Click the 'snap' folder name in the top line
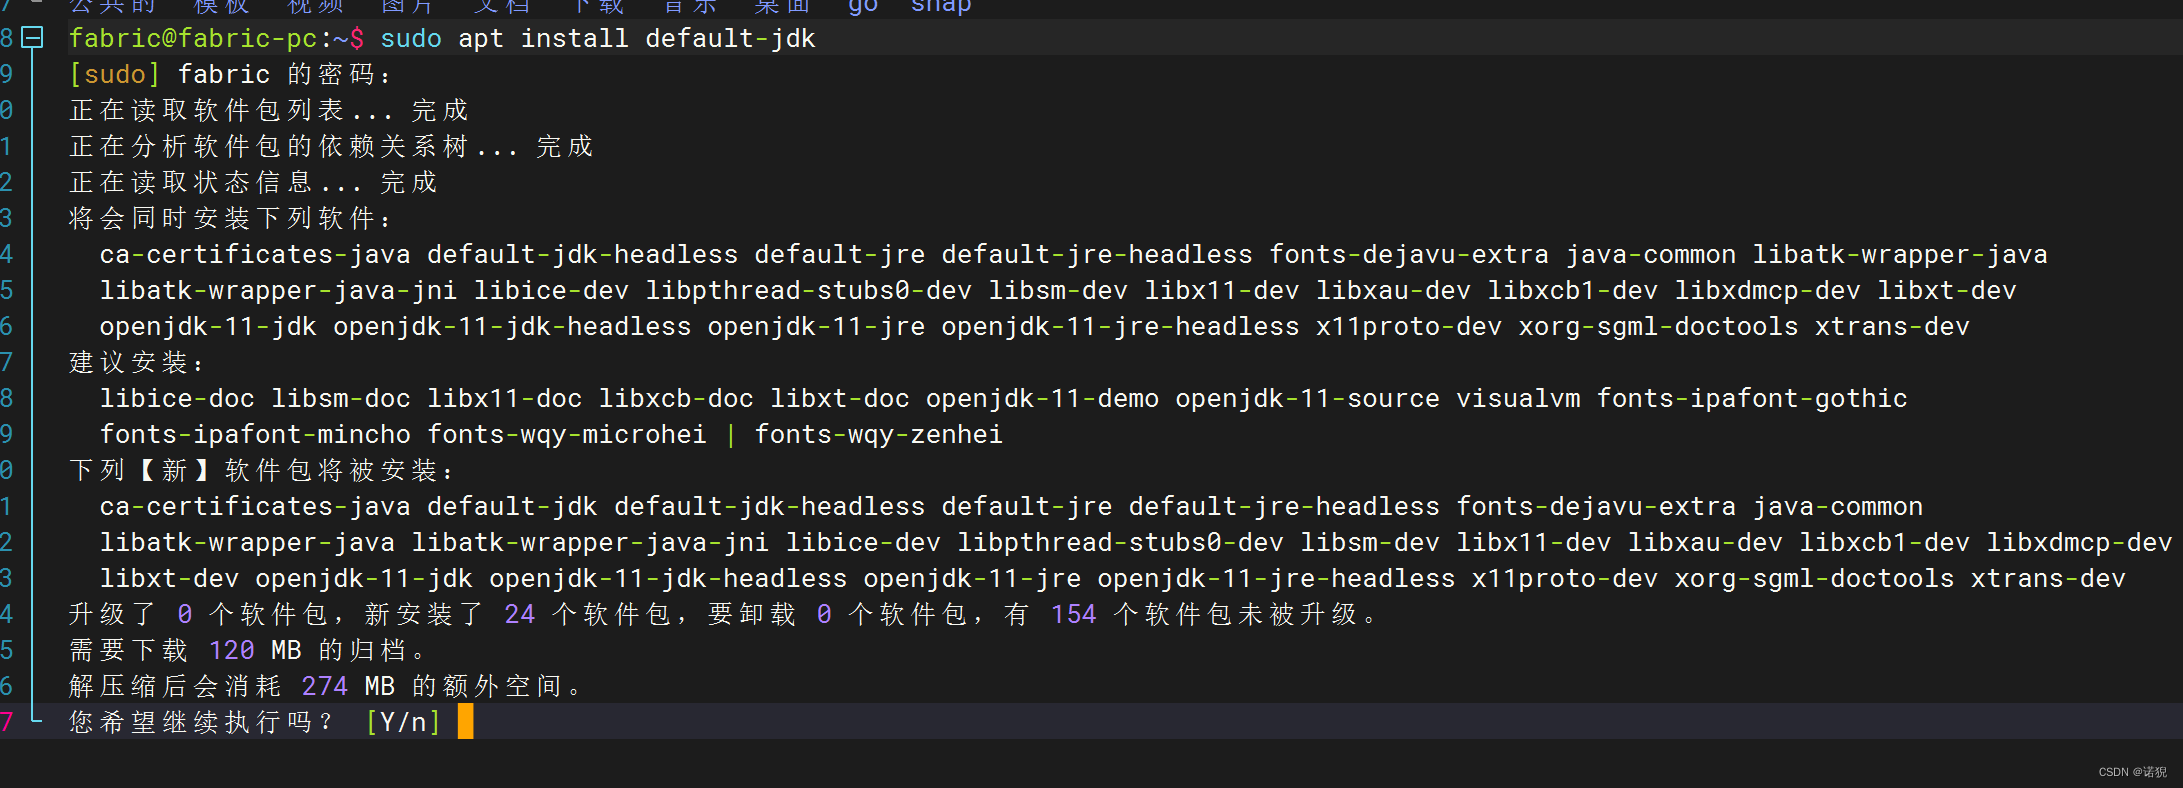The height and width of the screenshot is (788, 2183). (x=941, y=6)
